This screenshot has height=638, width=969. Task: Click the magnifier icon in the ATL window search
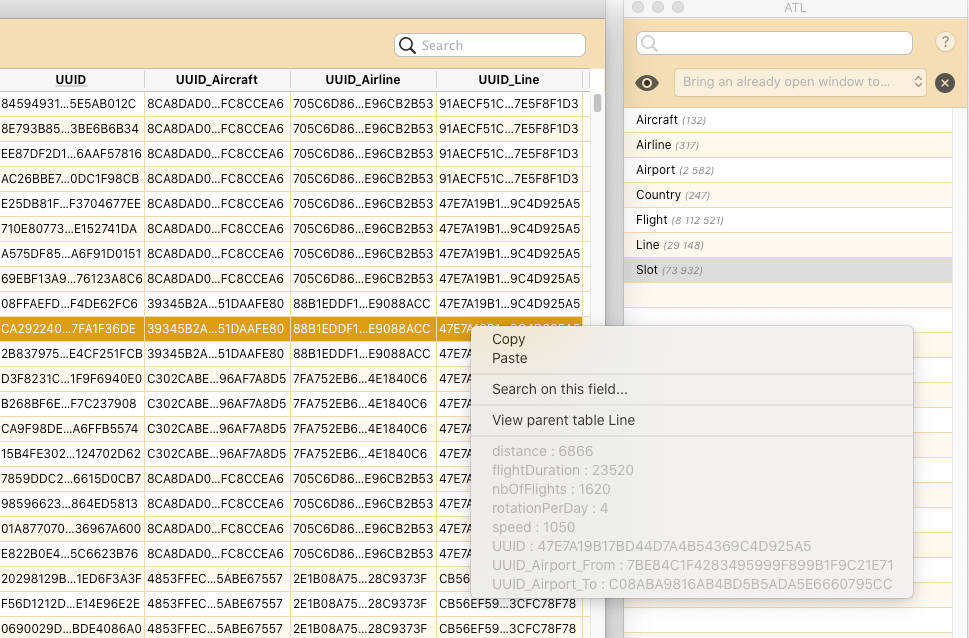[649, 43]
